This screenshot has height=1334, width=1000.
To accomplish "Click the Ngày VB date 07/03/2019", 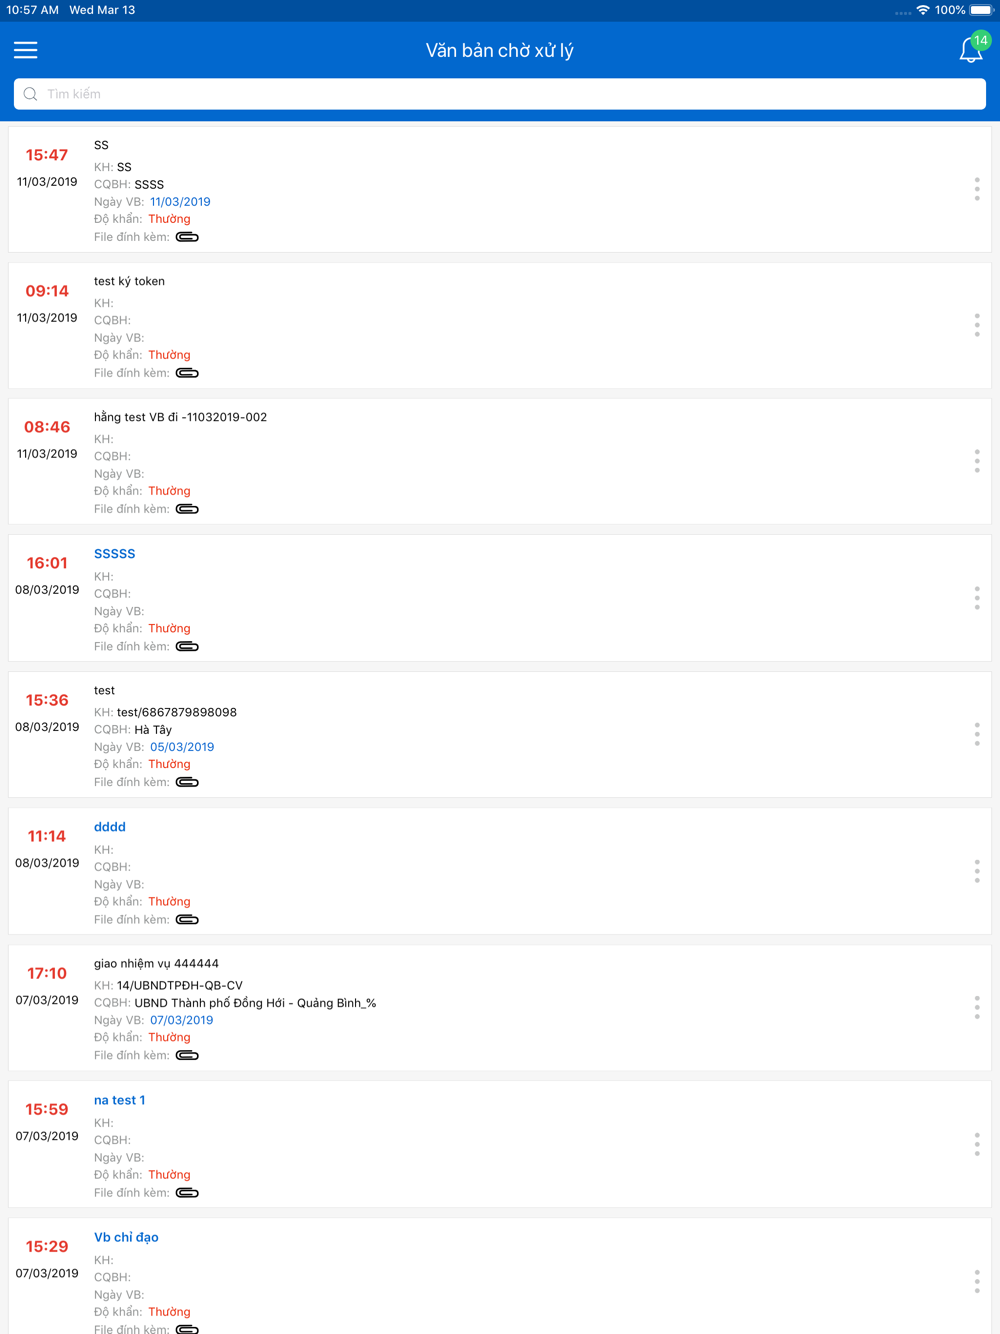I will tap(181, 1020).
